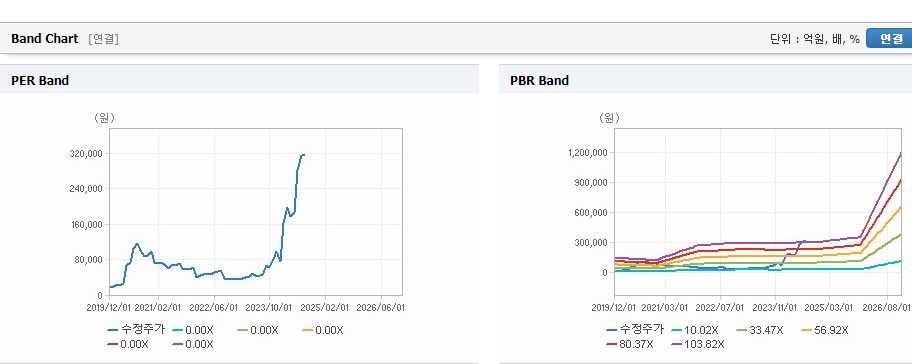Screen dimensions: 912x364
Task: Toggle 수정주가 legend in PER Band chart
Action: 137,330
